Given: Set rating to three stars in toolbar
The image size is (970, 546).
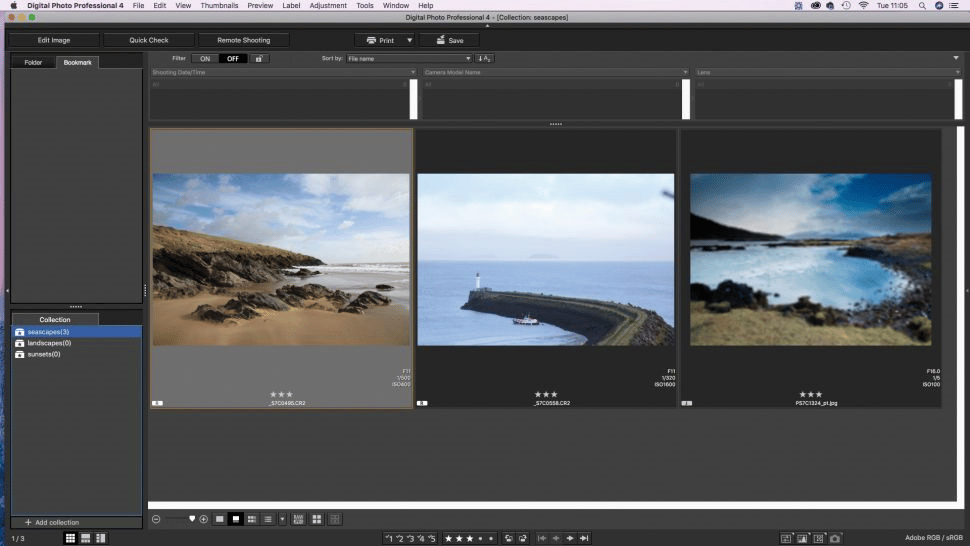Looking at the screenshot, I should (x=470, y=539).
